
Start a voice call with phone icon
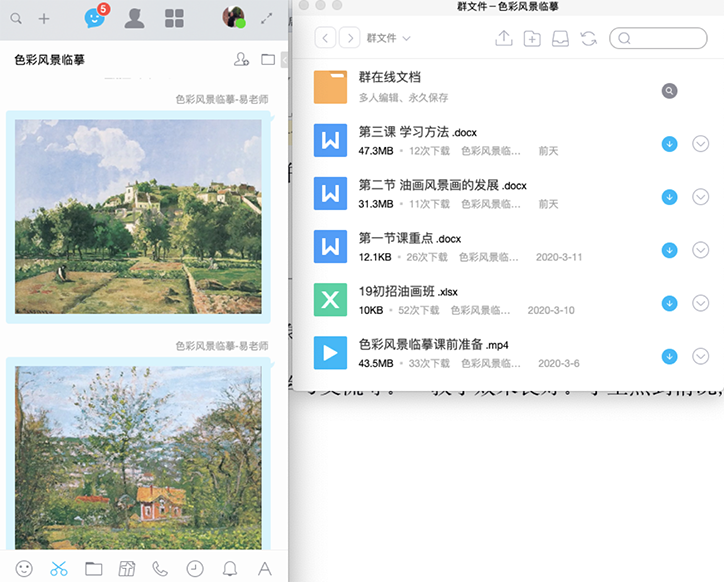click(x=160, y=568)
